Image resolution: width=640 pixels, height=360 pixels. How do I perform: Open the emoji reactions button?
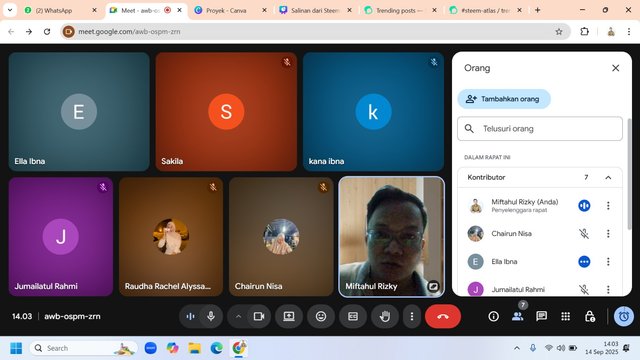click(x=321, y=316)
